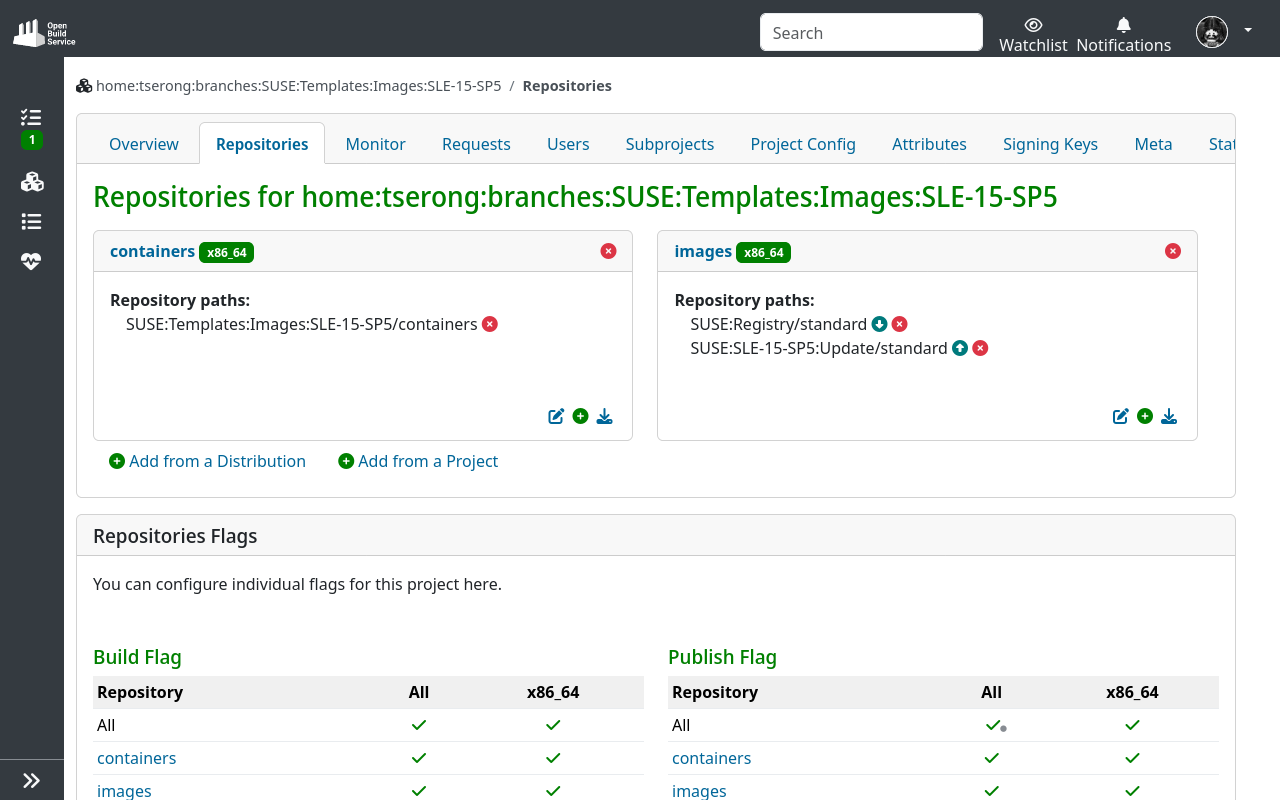1280x800 pixels.
Task: Add a path to the images repository
Action: pyautogui.click(x=1145, y=416)
